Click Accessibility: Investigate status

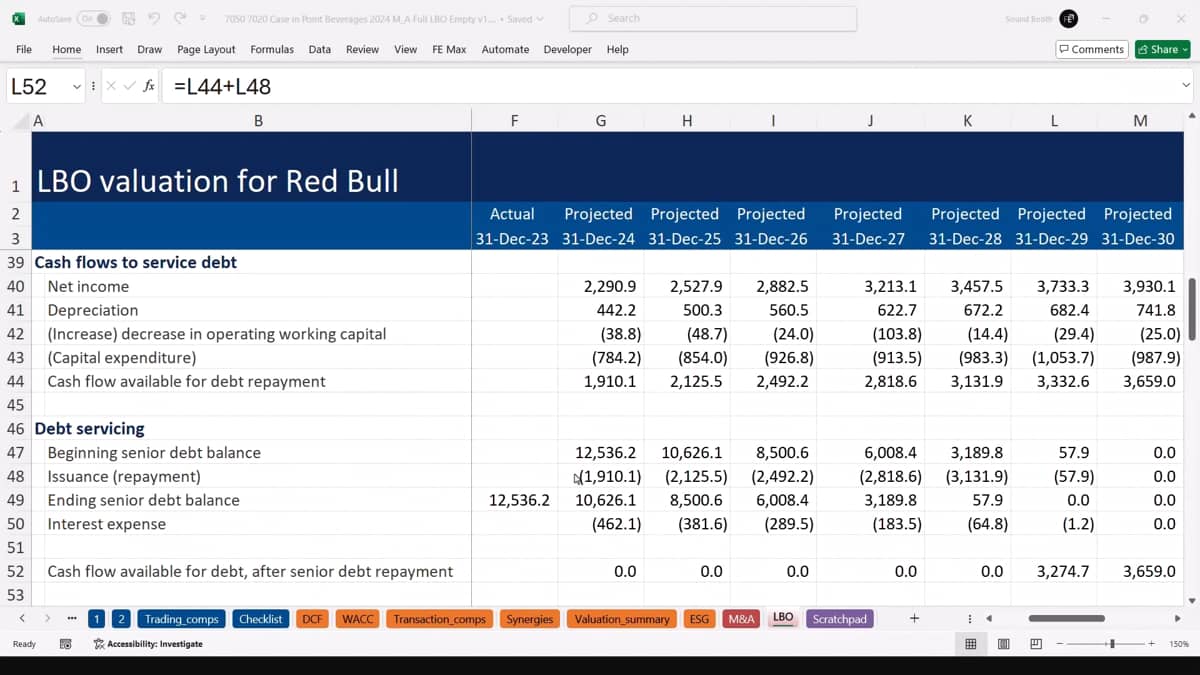[148, 644]
